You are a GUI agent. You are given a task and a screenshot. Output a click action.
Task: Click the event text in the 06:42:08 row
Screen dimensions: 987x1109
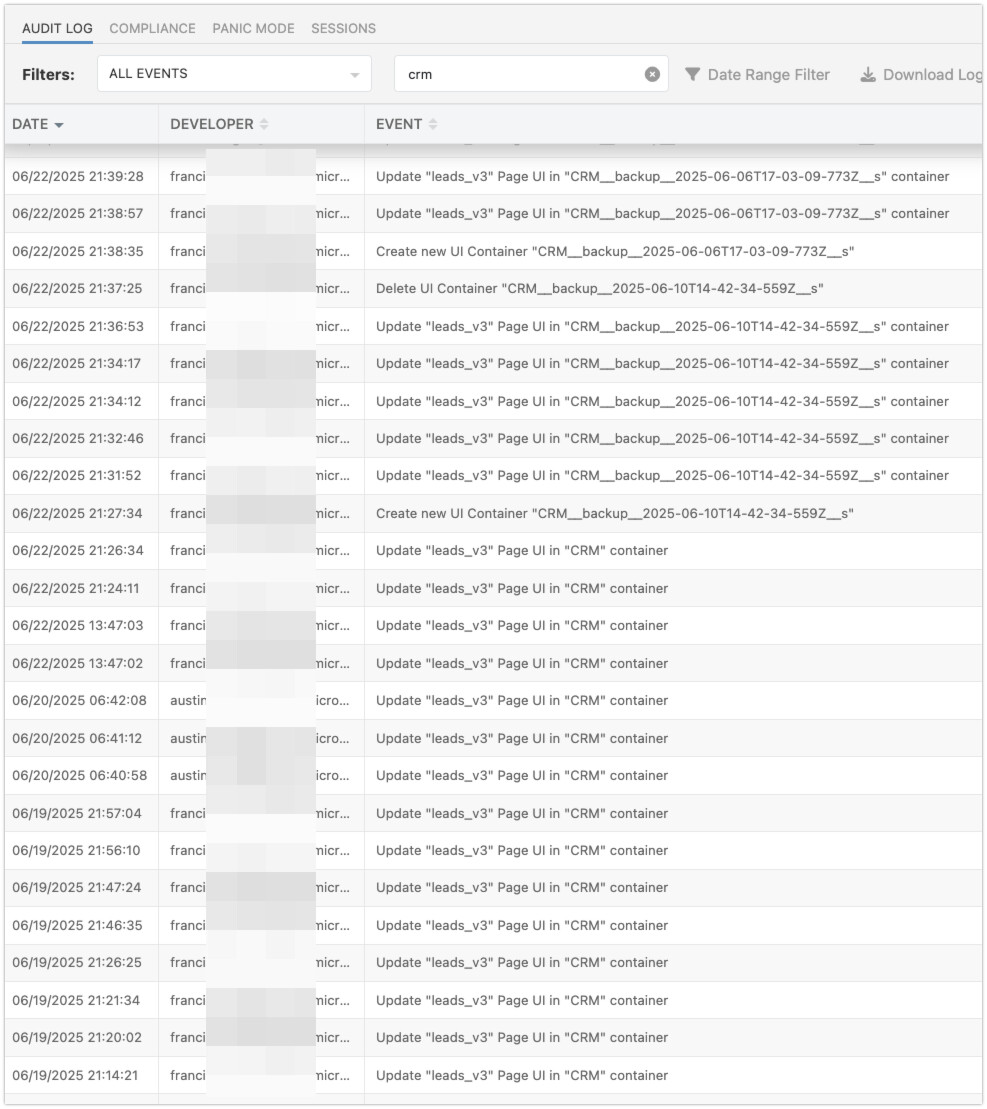(x=522, y=701)
